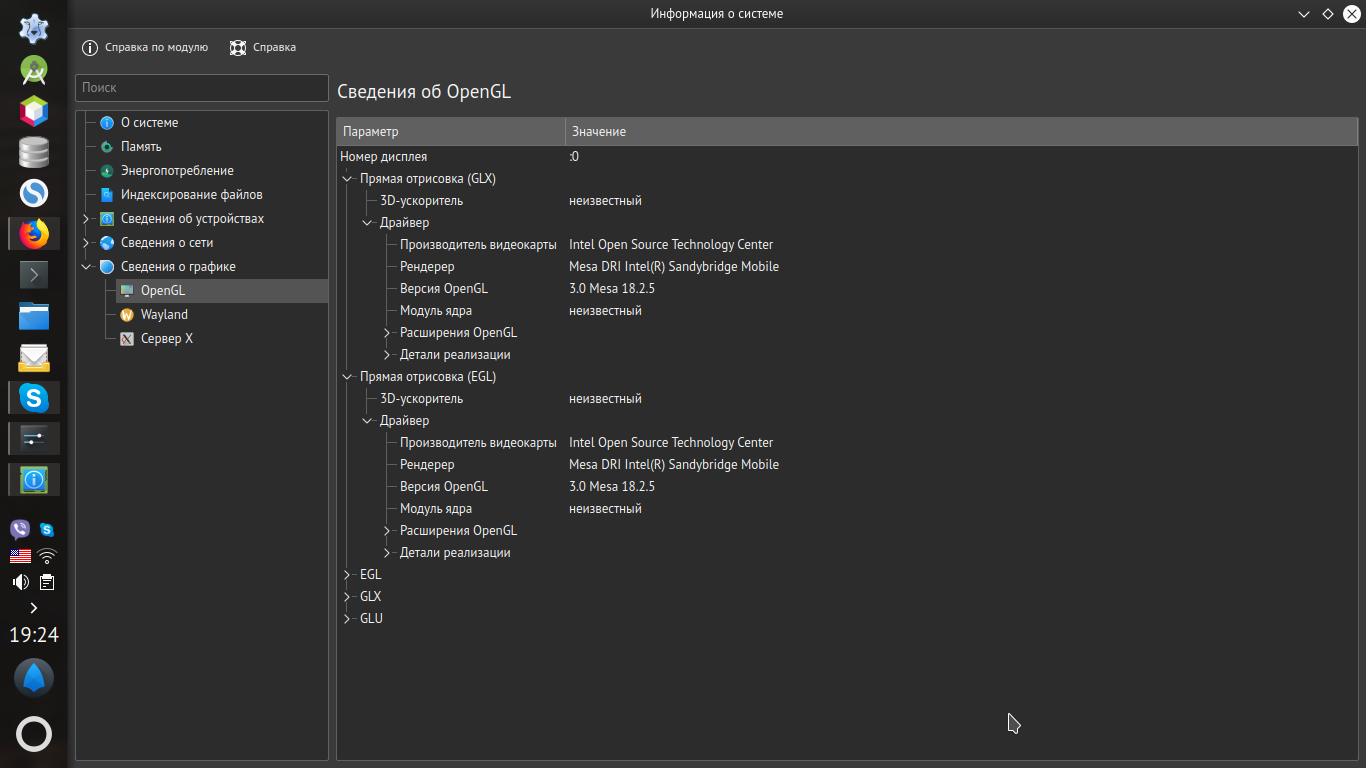This screenshot has height=768, width=1366.
Task: Open the Android Studio dock icon
Action: pyautogui.click(x=34, y=70)
